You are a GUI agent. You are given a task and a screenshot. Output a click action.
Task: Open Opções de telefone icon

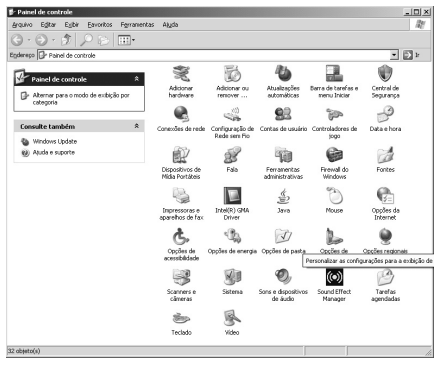pos(334,237)
